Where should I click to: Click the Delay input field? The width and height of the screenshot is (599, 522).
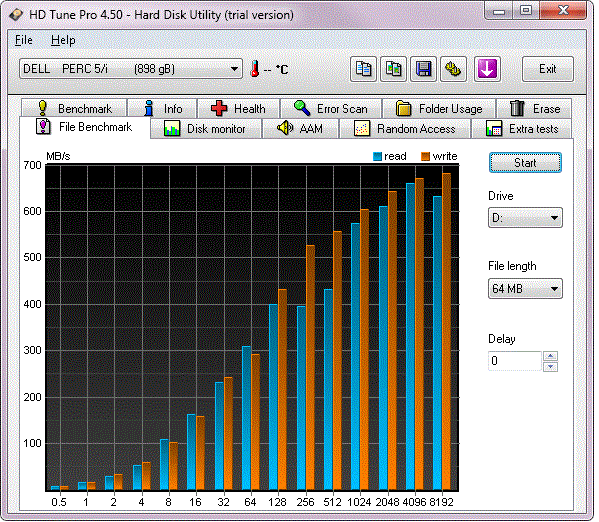point(515,361)
